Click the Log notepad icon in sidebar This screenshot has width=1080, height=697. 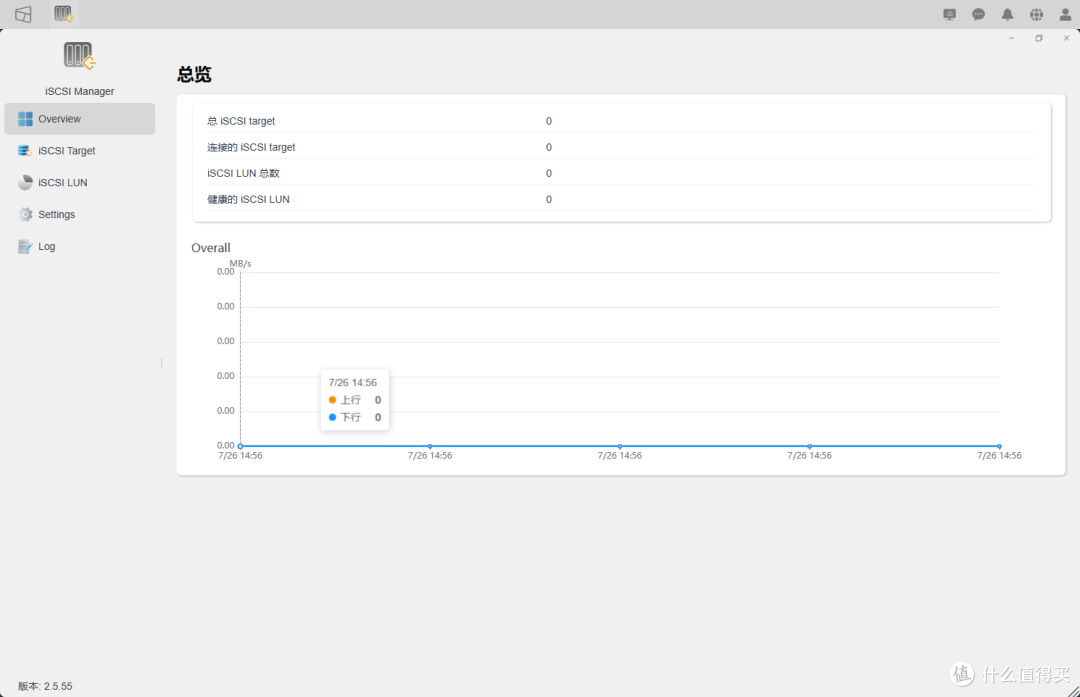point(25,247)
